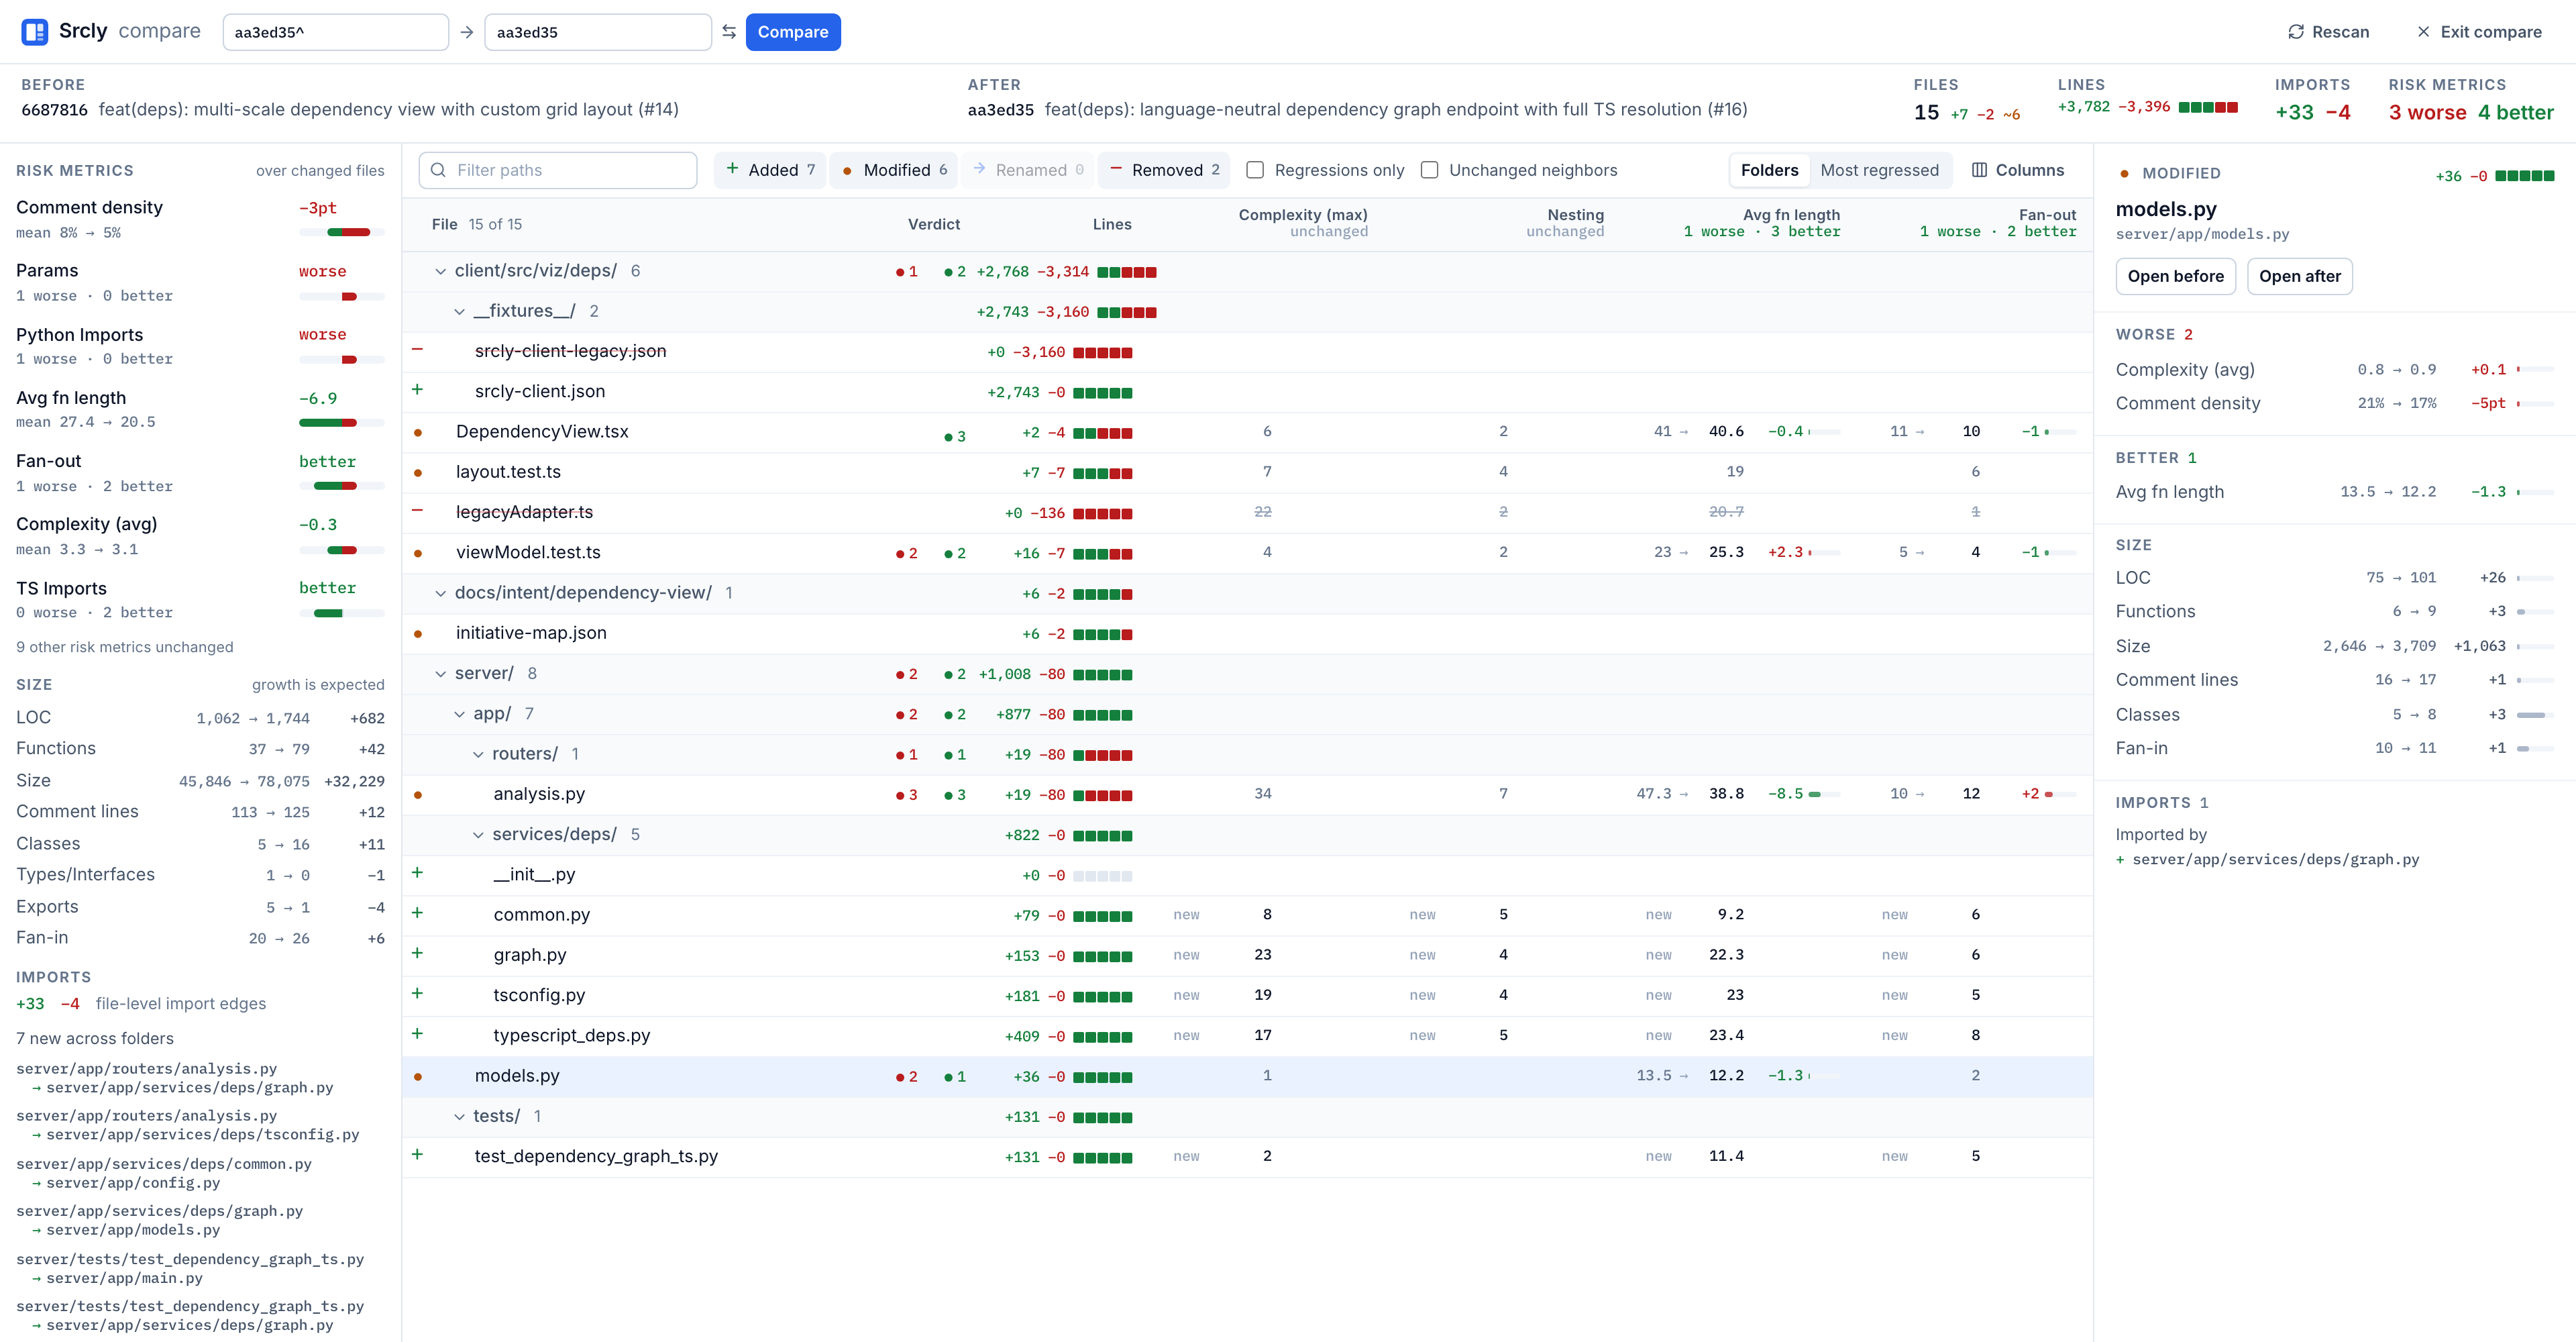Screen dimensions: 2576x1342
Task: Click the added plus icon beside srcly-client.json
Action: [x=417, y=390]
